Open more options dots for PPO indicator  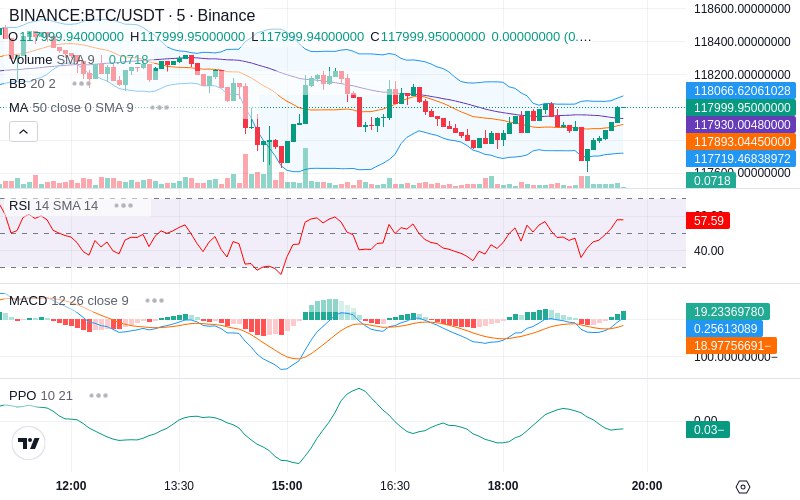point(98,395)
